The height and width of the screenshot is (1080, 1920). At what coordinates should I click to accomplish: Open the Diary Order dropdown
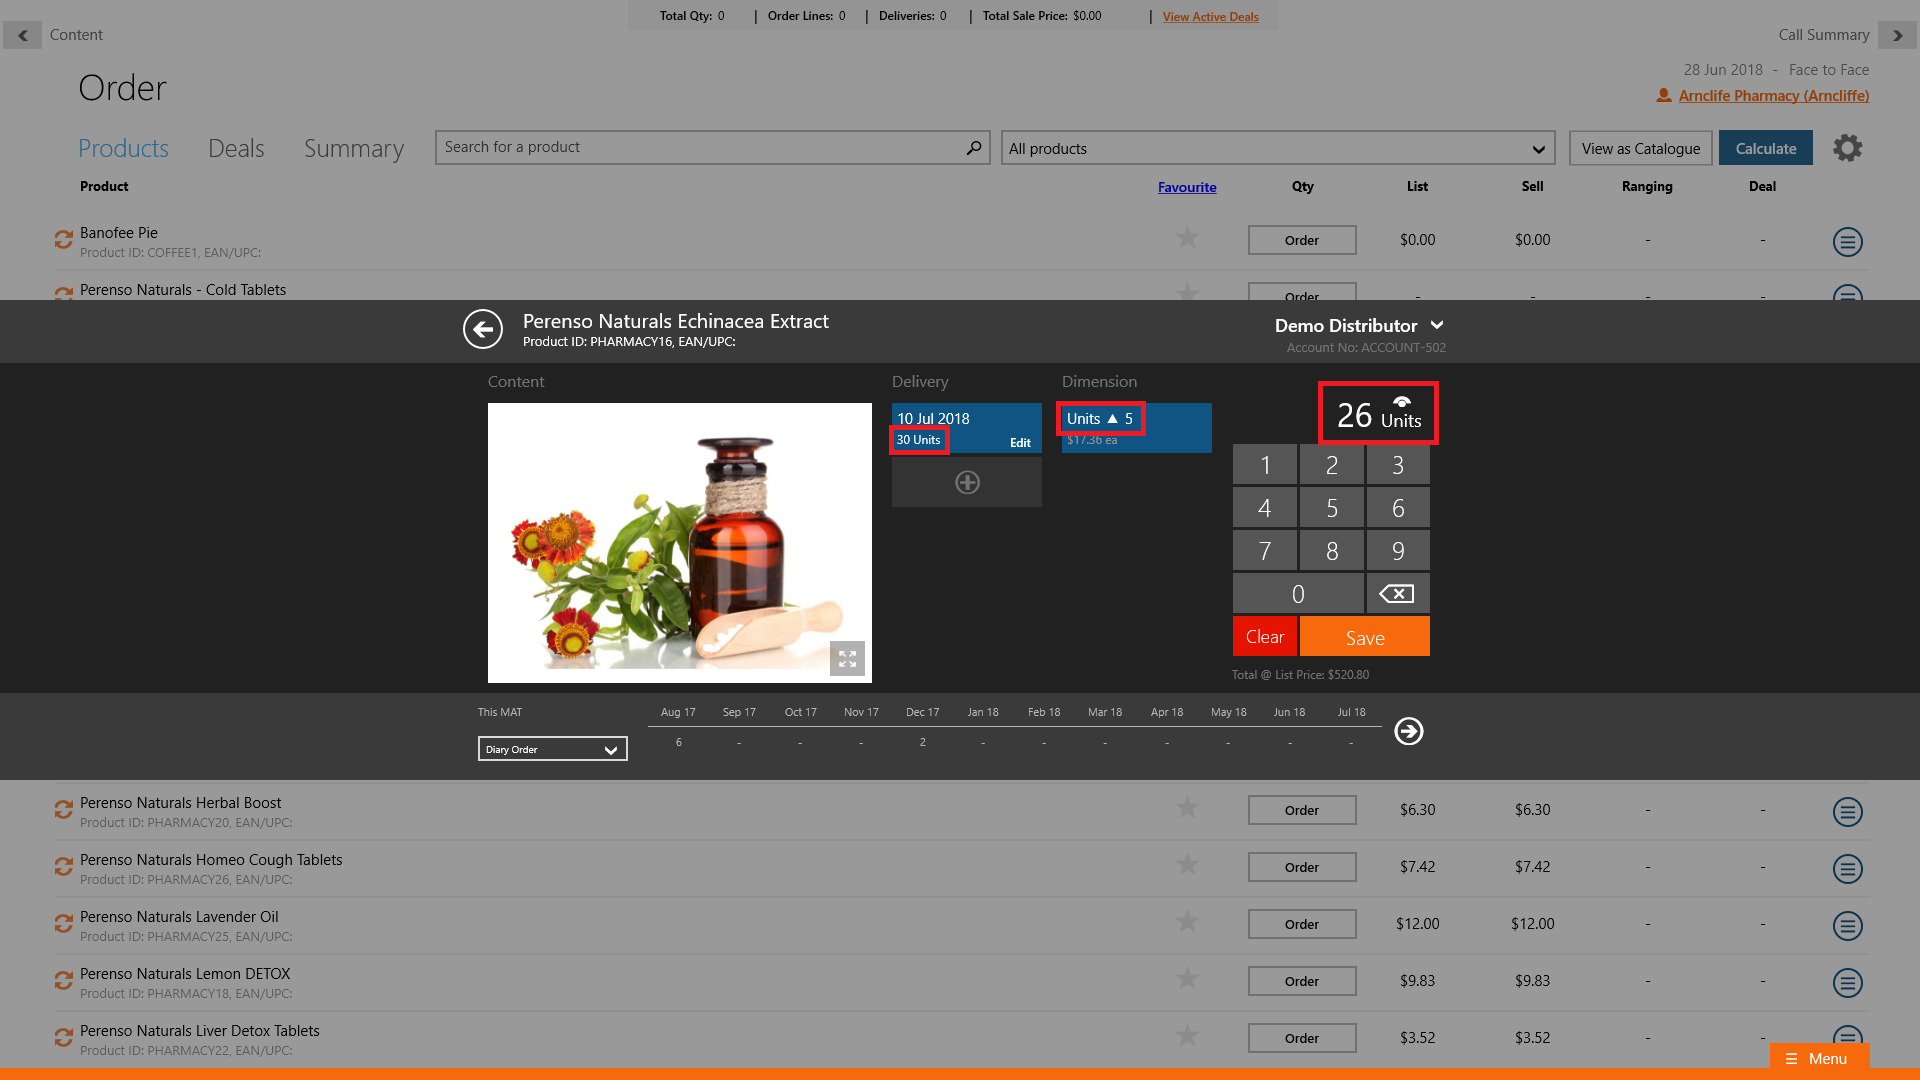point(552,749)
